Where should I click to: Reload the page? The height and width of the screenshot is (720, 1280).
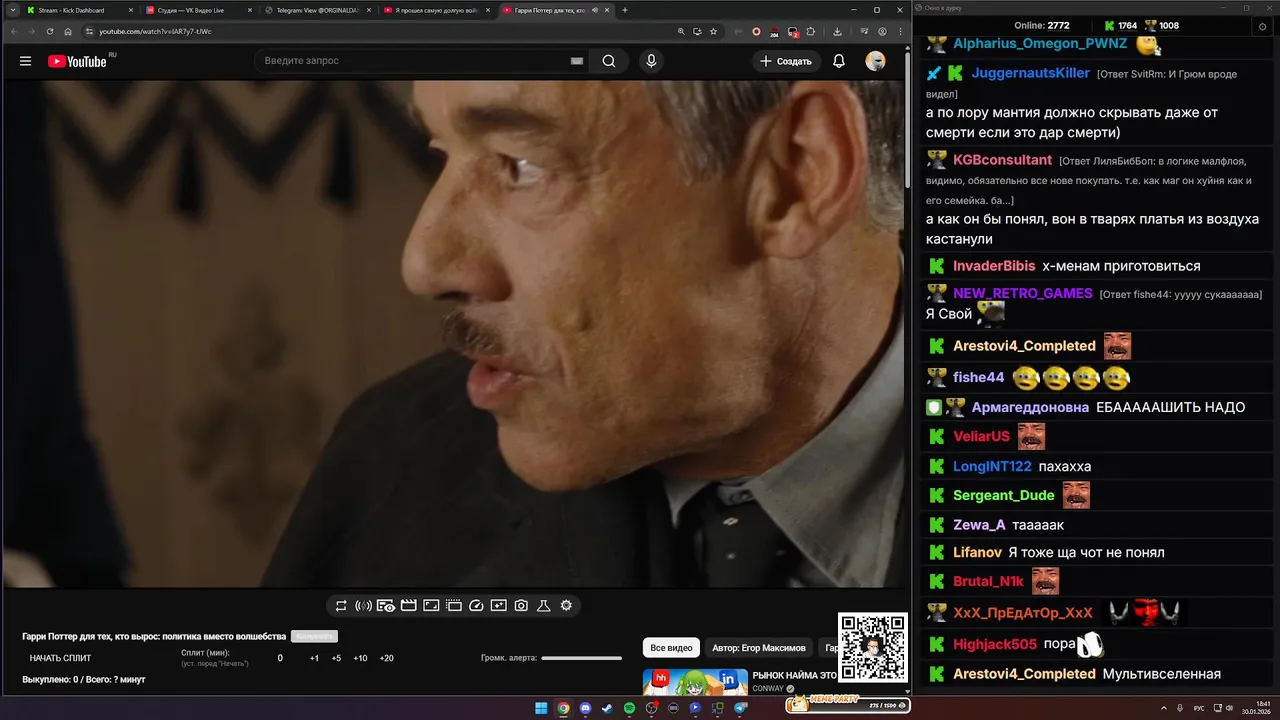pyautogui.click(x=50, y=31)
